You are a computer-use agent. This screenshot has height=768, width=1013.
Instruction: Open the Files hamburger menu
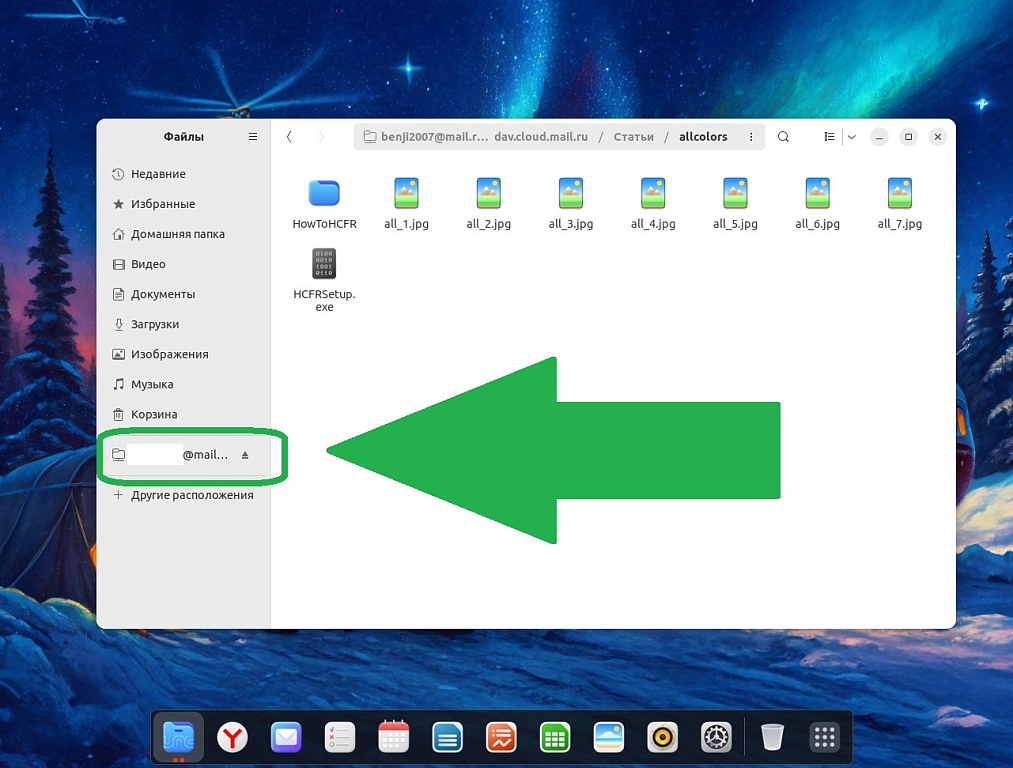pos(253,137)
